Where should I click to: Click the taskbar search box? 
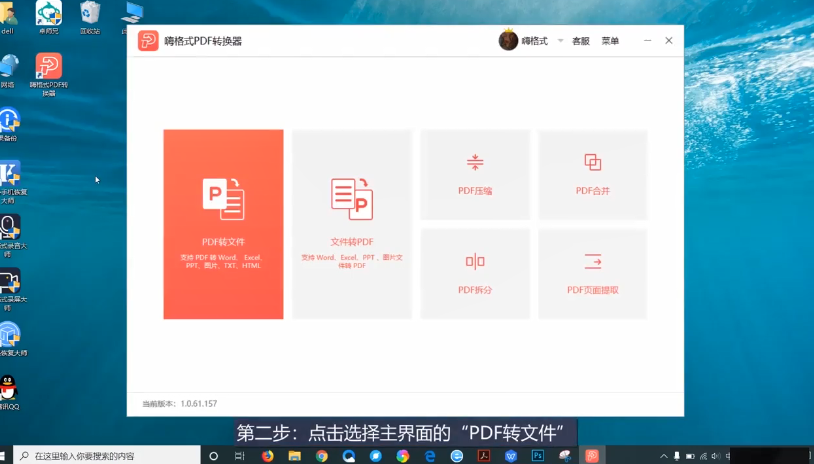[x=106, y=456]
